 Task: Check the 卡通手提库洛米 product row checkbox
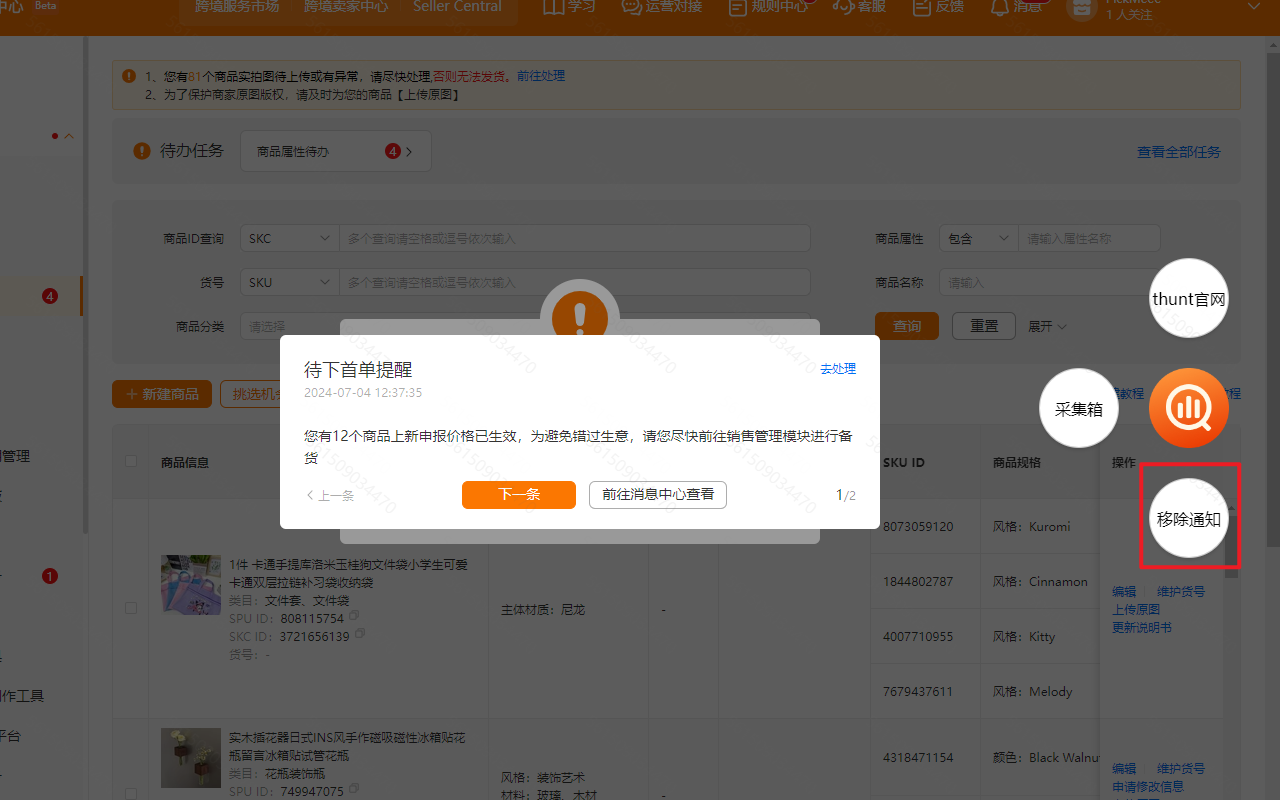click(131, 607)
